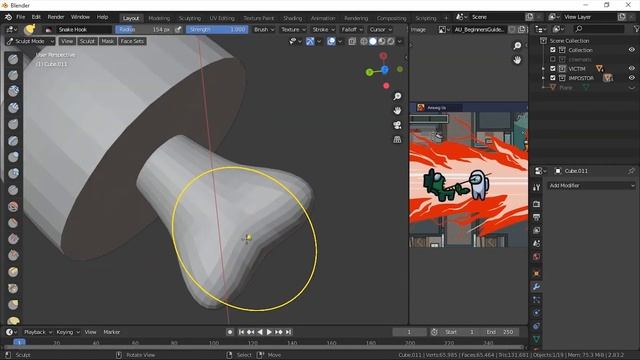Viewport: 640px width, 360px height.
Task: Toggle X-ray viewport mode
Action: click(x=352, y=41)
